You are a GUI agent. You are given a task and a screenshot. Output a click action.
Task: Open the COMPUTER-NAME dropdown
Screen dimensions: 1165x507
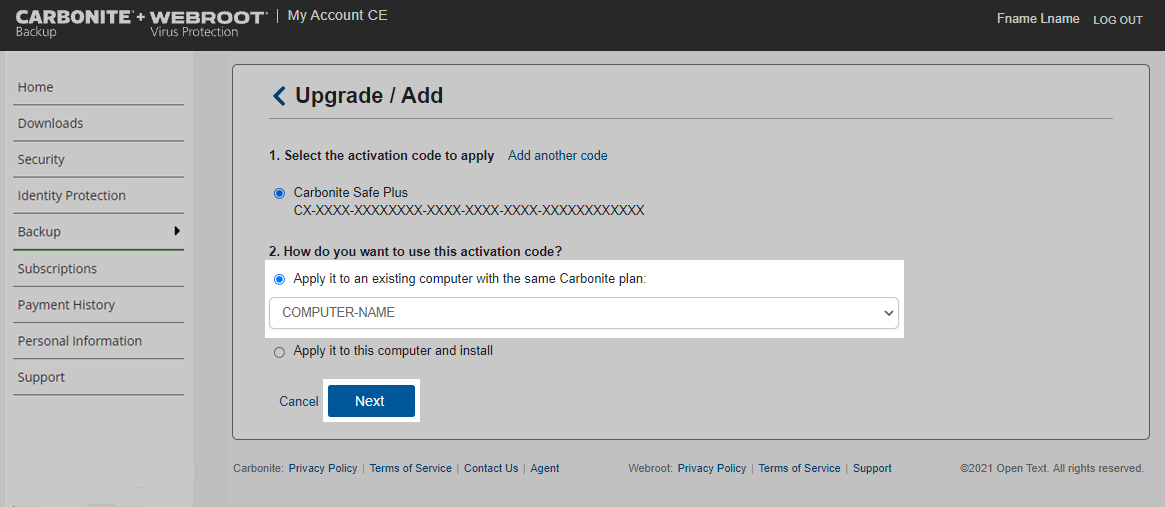coord(583,313)
